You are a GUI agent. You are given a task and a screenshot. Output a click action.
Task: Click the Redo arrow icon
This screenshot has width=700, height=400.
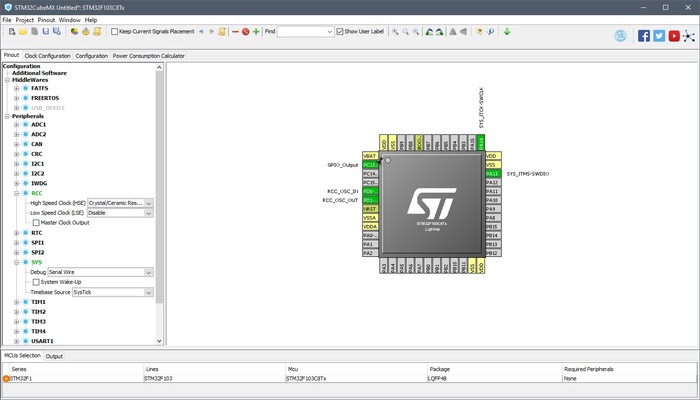coord(211,32)
